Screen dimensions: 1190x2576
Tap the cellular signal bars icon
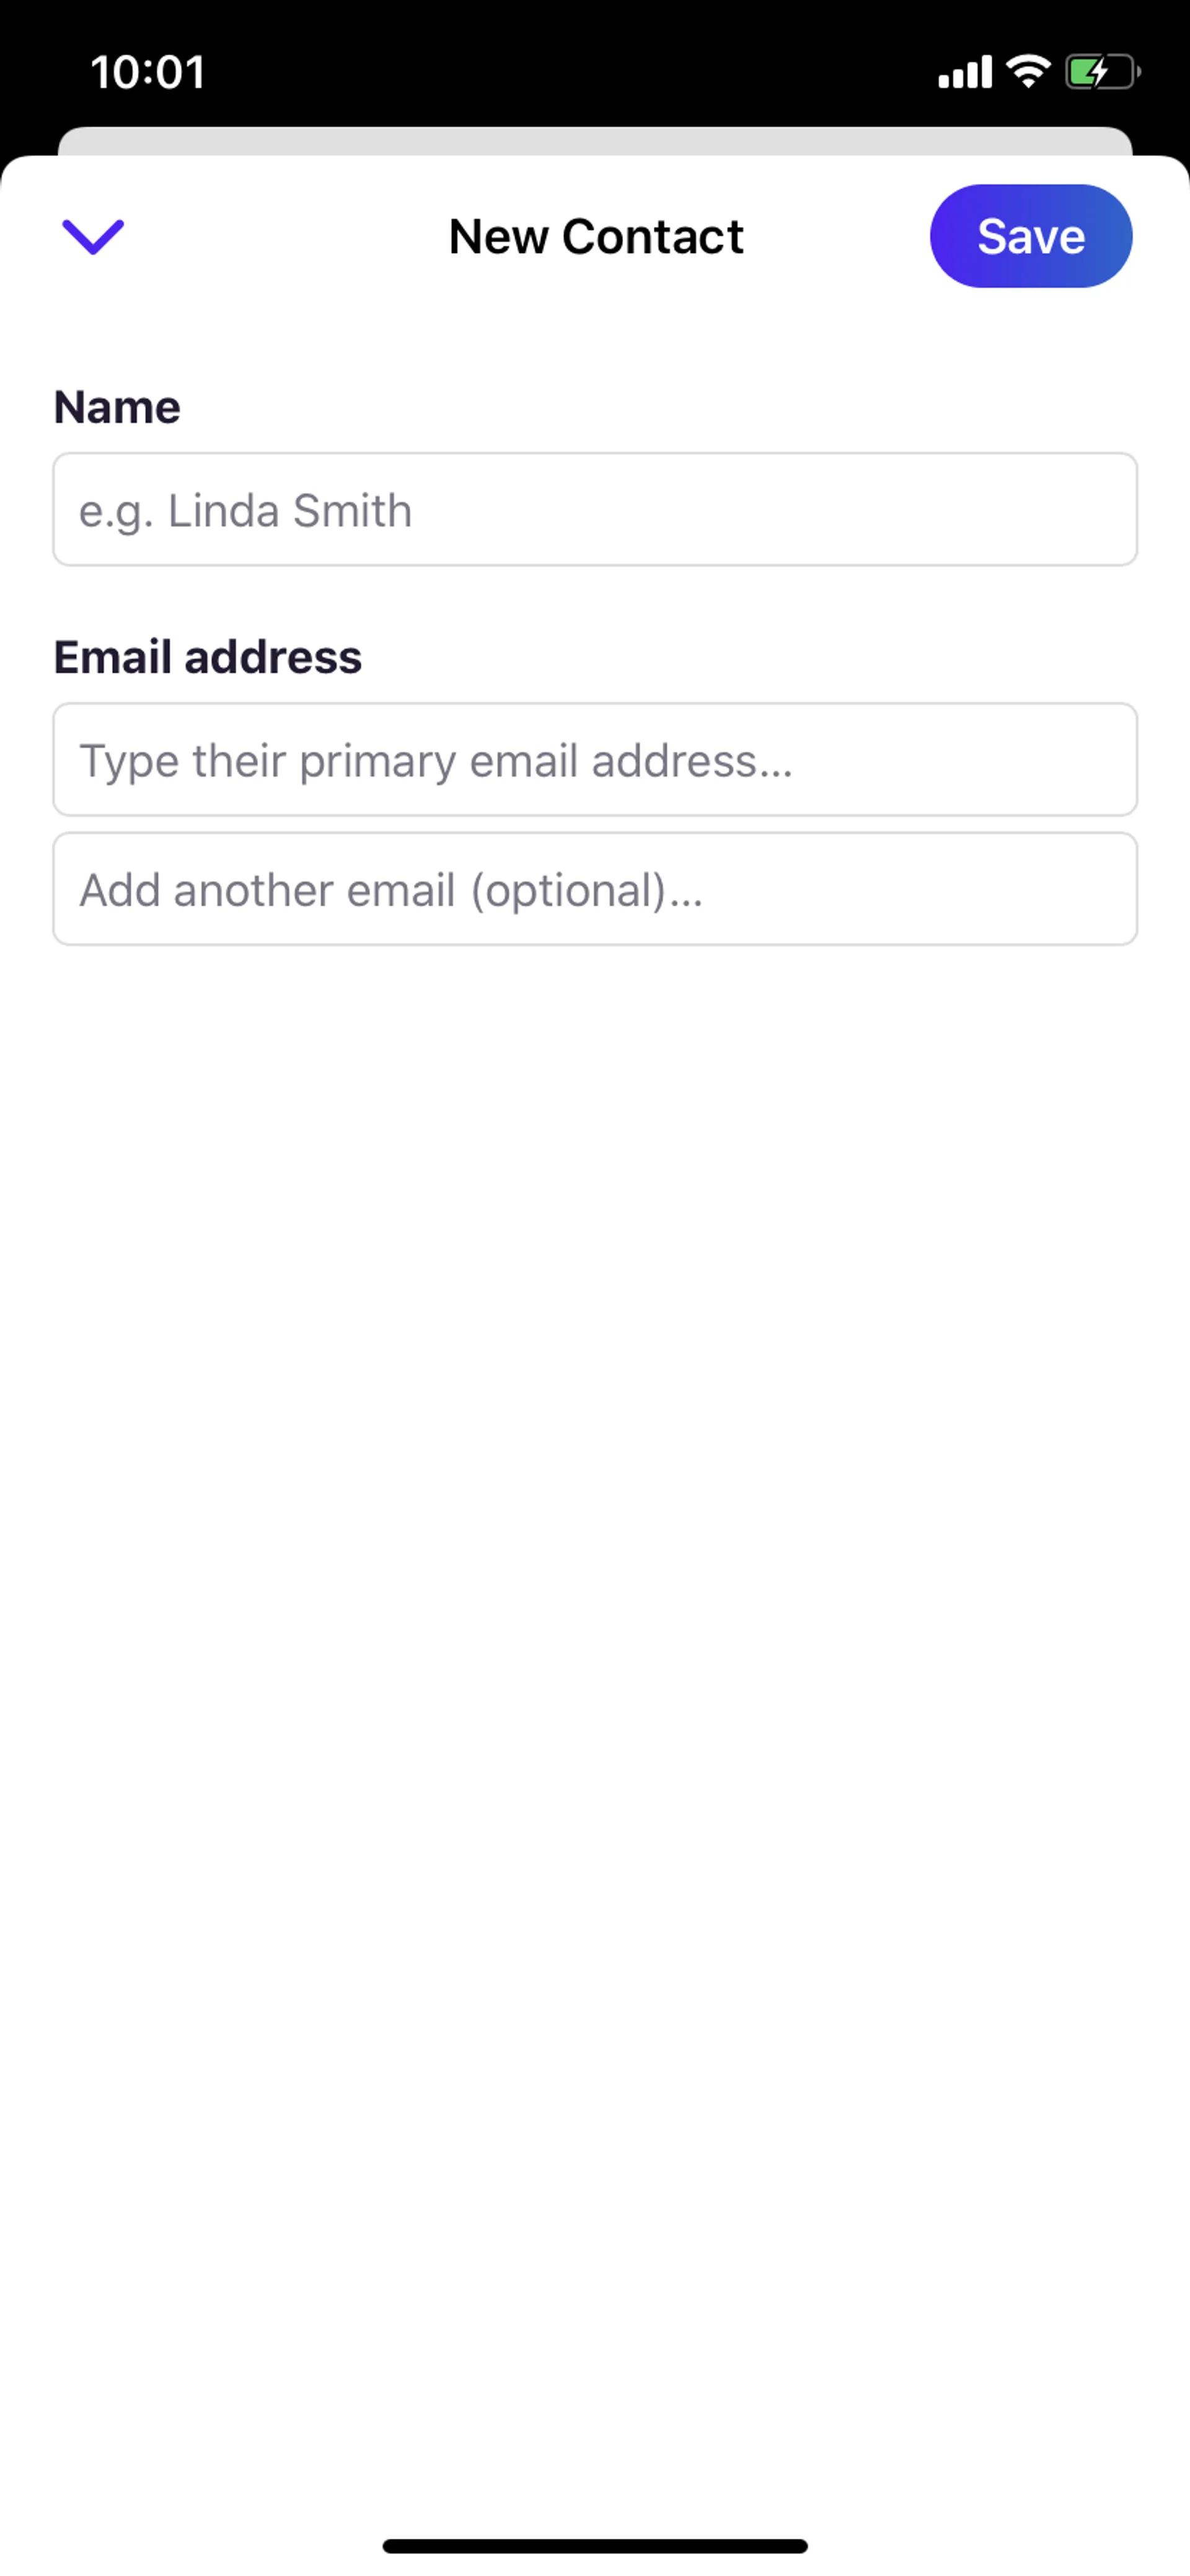point(965,73)
